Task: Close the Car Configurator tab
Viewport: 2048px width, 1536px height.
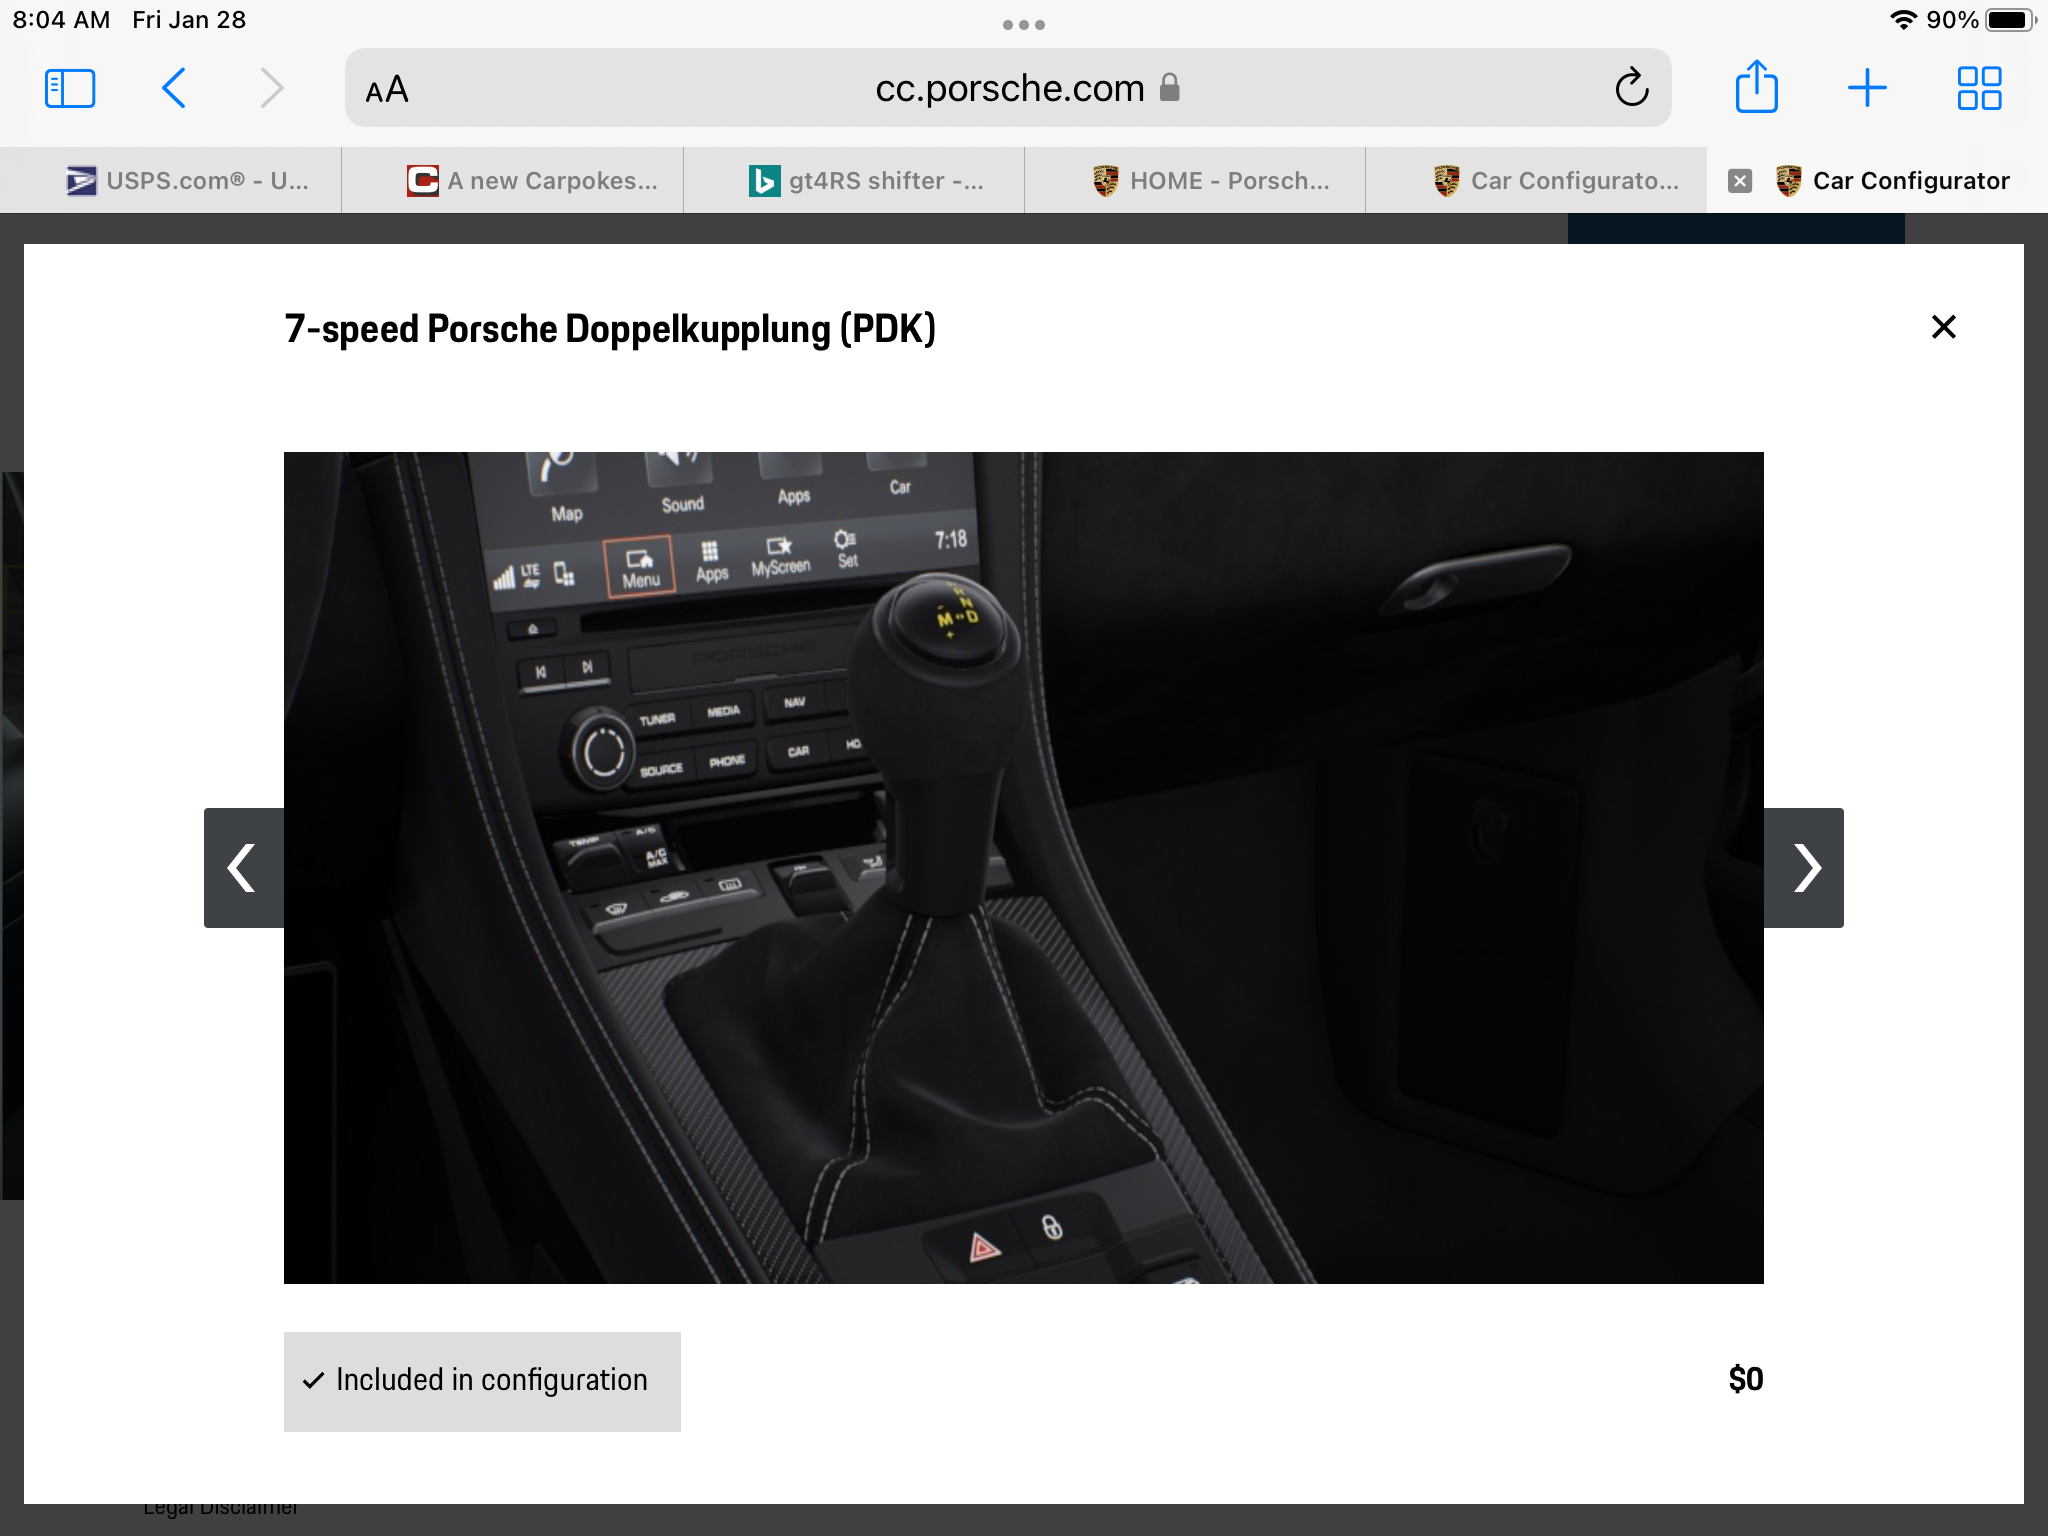Action: (x=1740, y=181)
